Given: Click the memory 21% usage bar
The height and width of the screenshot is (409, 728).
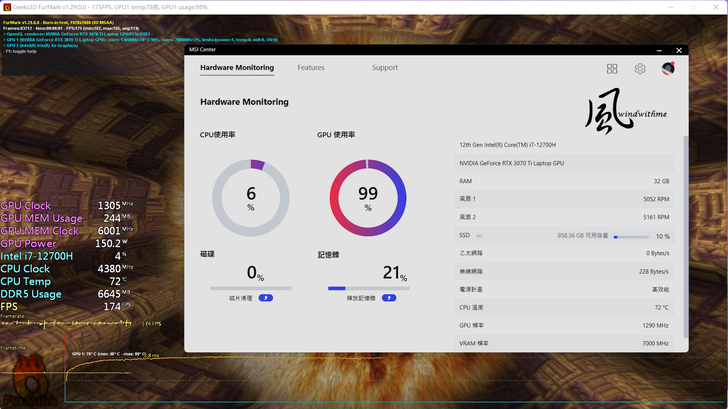Looking at the screenshot, I should [x=369, y=288].
